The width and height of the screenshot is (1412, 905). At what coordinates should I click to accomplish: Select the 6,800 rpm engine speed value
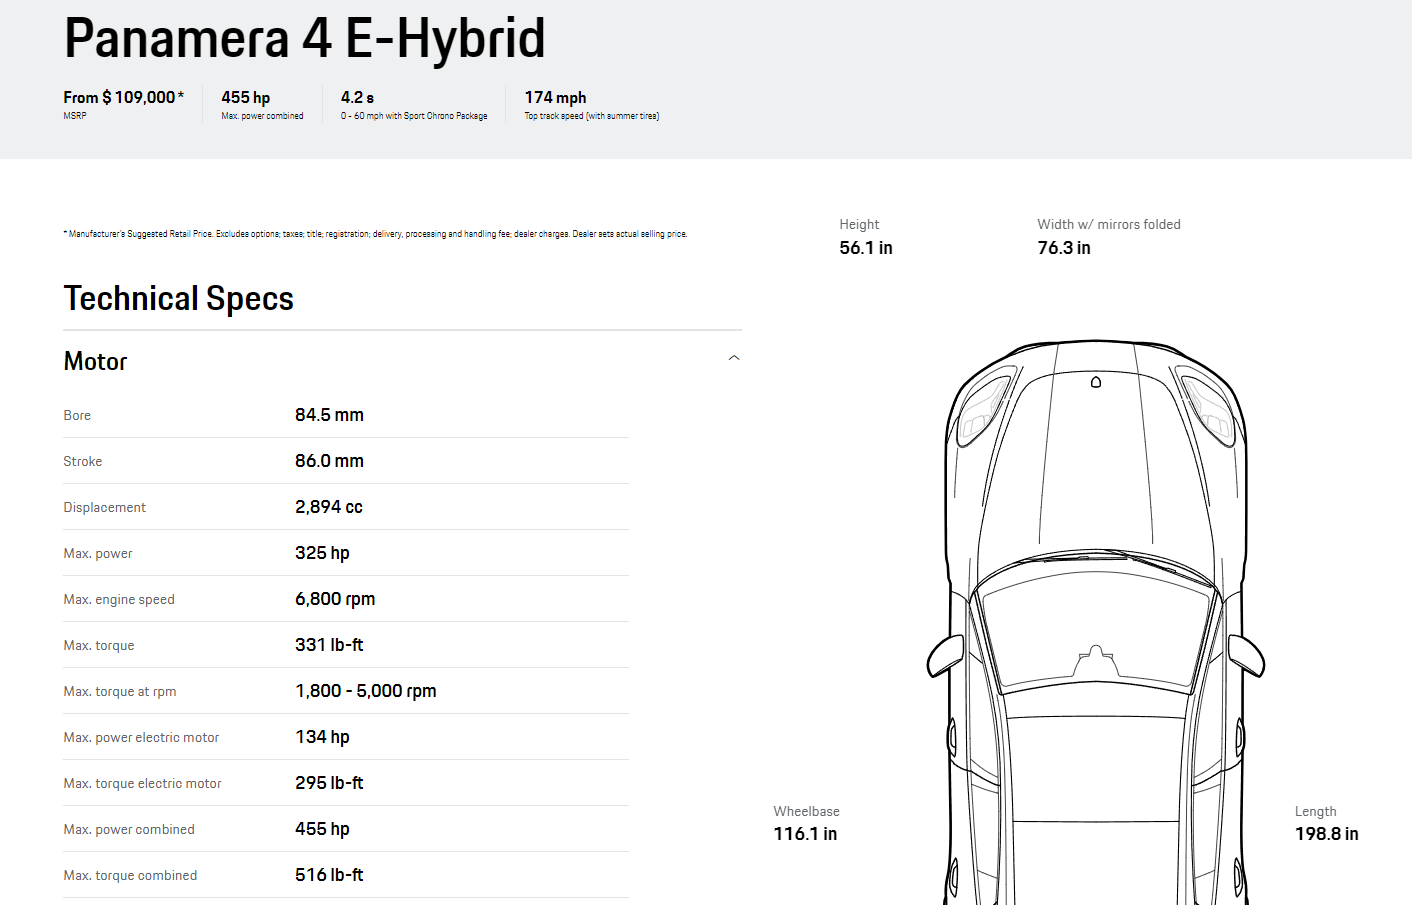click(x=335, y=599)
